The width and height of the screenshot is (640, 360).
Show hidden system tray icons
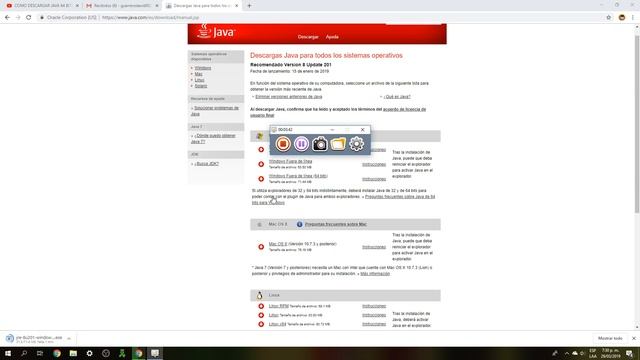coord(567,353)
